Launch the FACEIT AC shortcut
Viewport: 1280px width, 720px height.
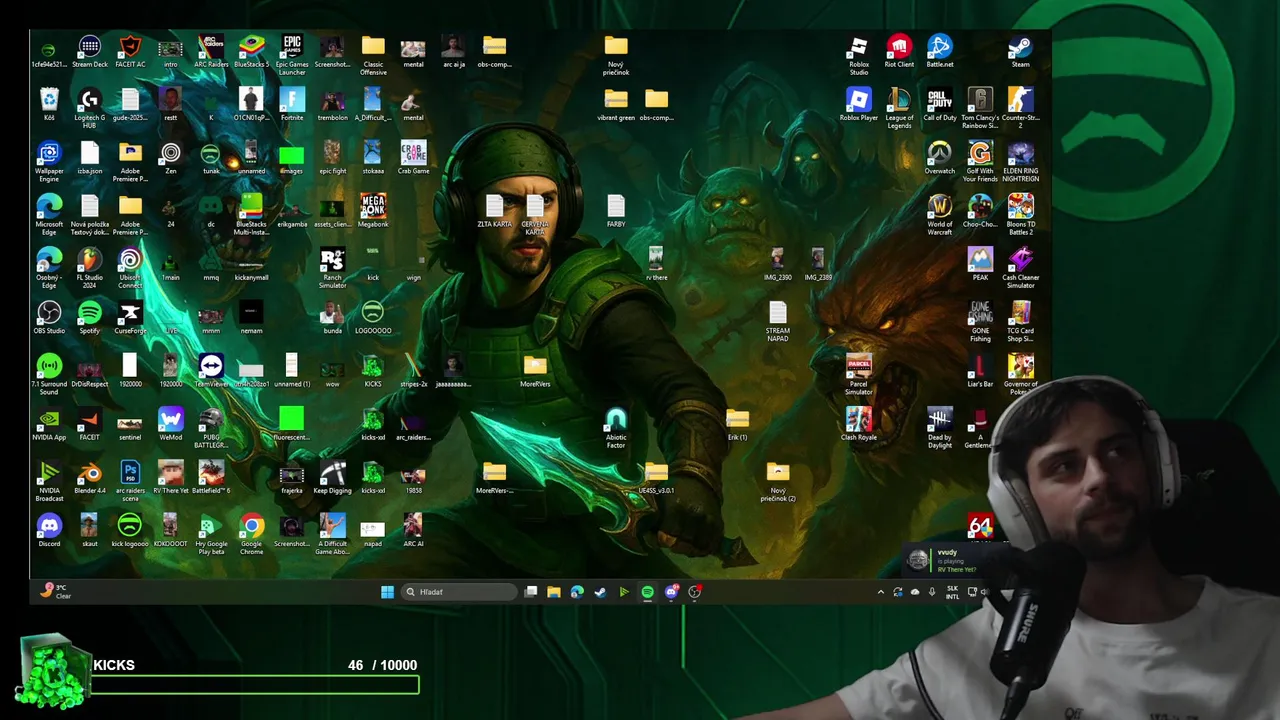click(x=130, y=52)
